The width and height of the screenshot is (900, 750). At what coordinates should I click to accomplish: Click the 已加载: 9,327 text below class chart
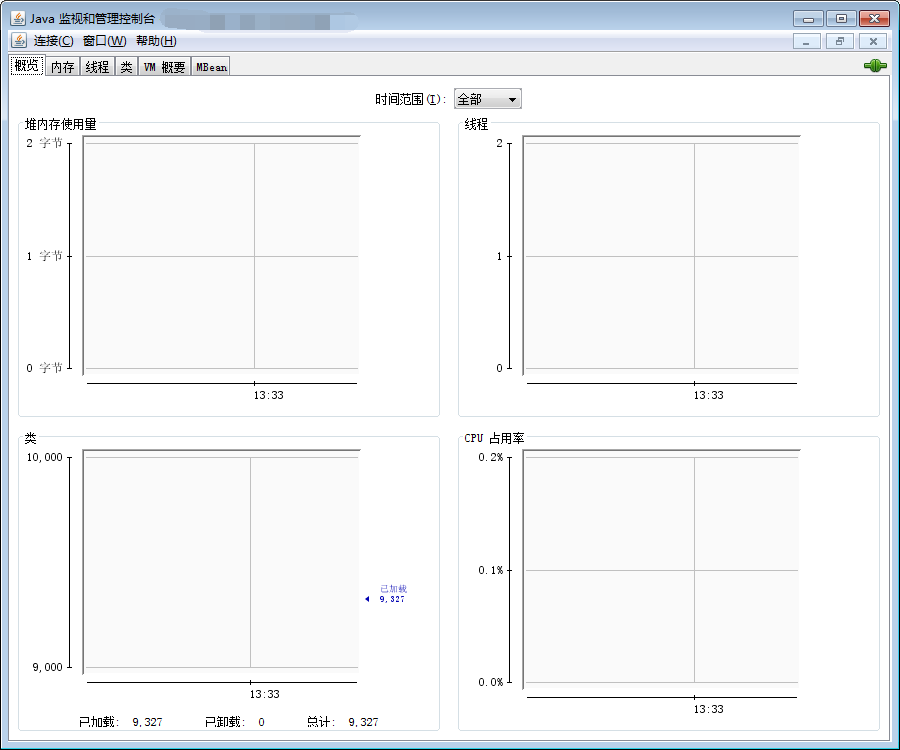coord(121,722)
